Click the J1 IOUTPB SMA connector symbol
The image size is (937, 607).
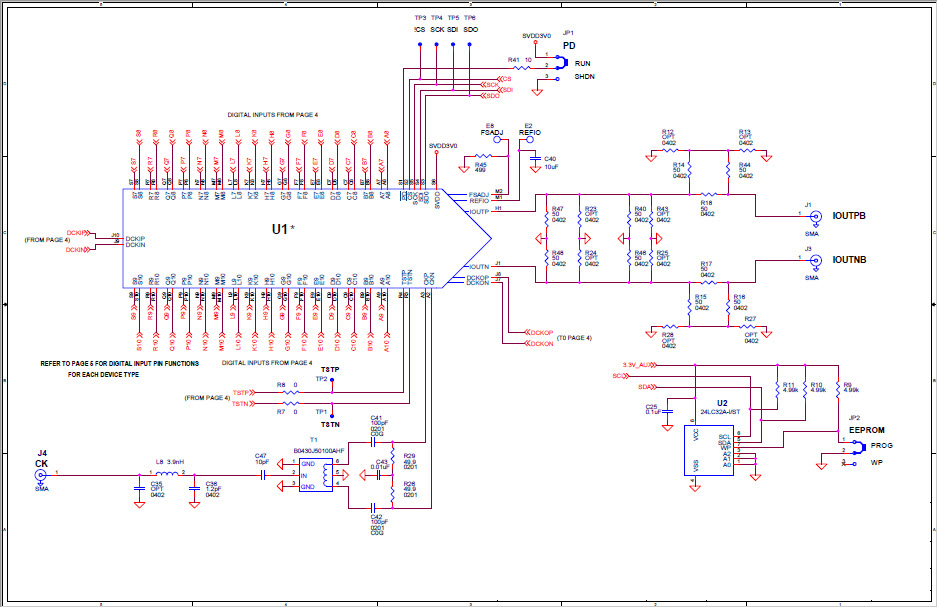point(815,215)
